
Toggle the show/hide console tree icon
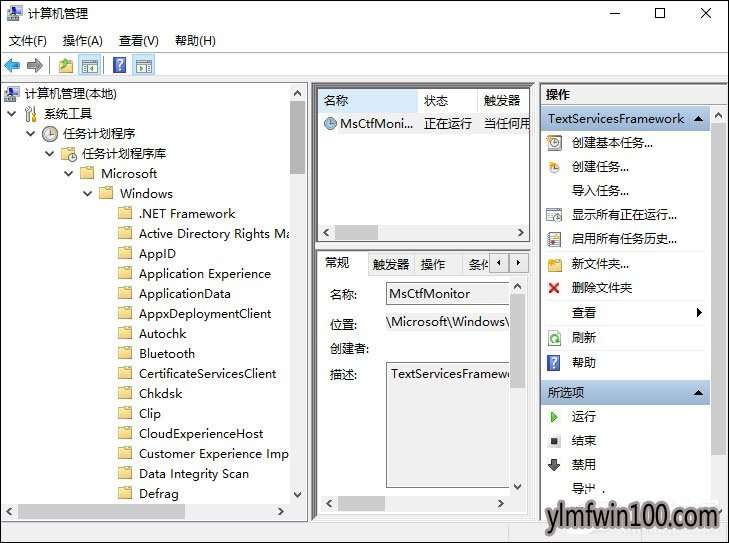click(90, 66)
